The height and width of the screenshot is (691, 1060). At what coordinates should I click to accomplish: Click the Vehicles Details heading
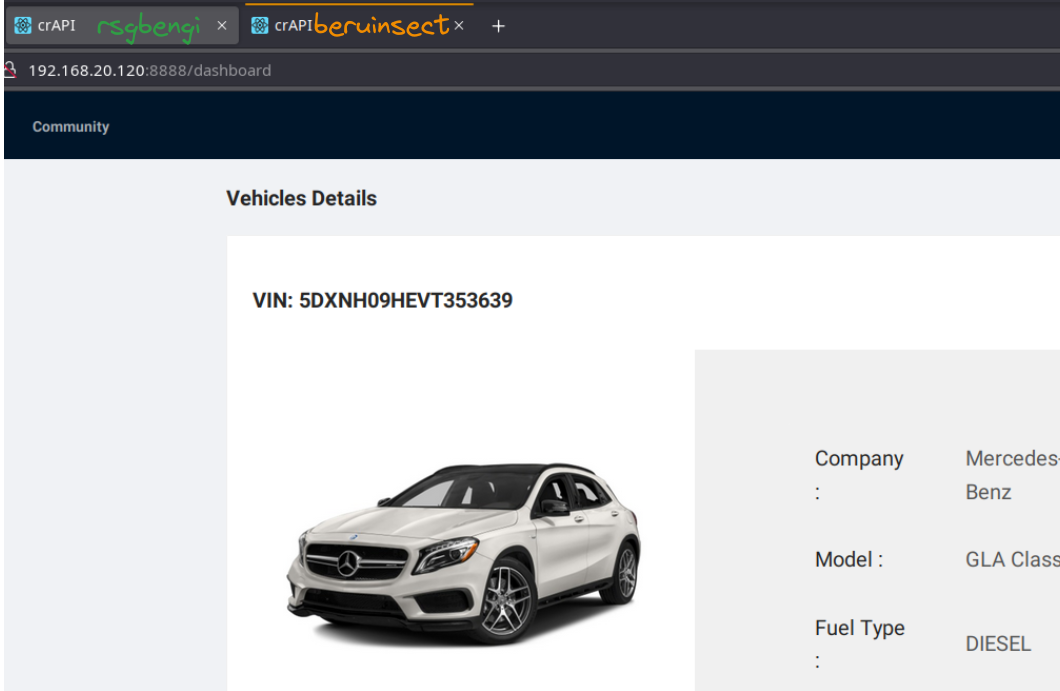(301, 198)
